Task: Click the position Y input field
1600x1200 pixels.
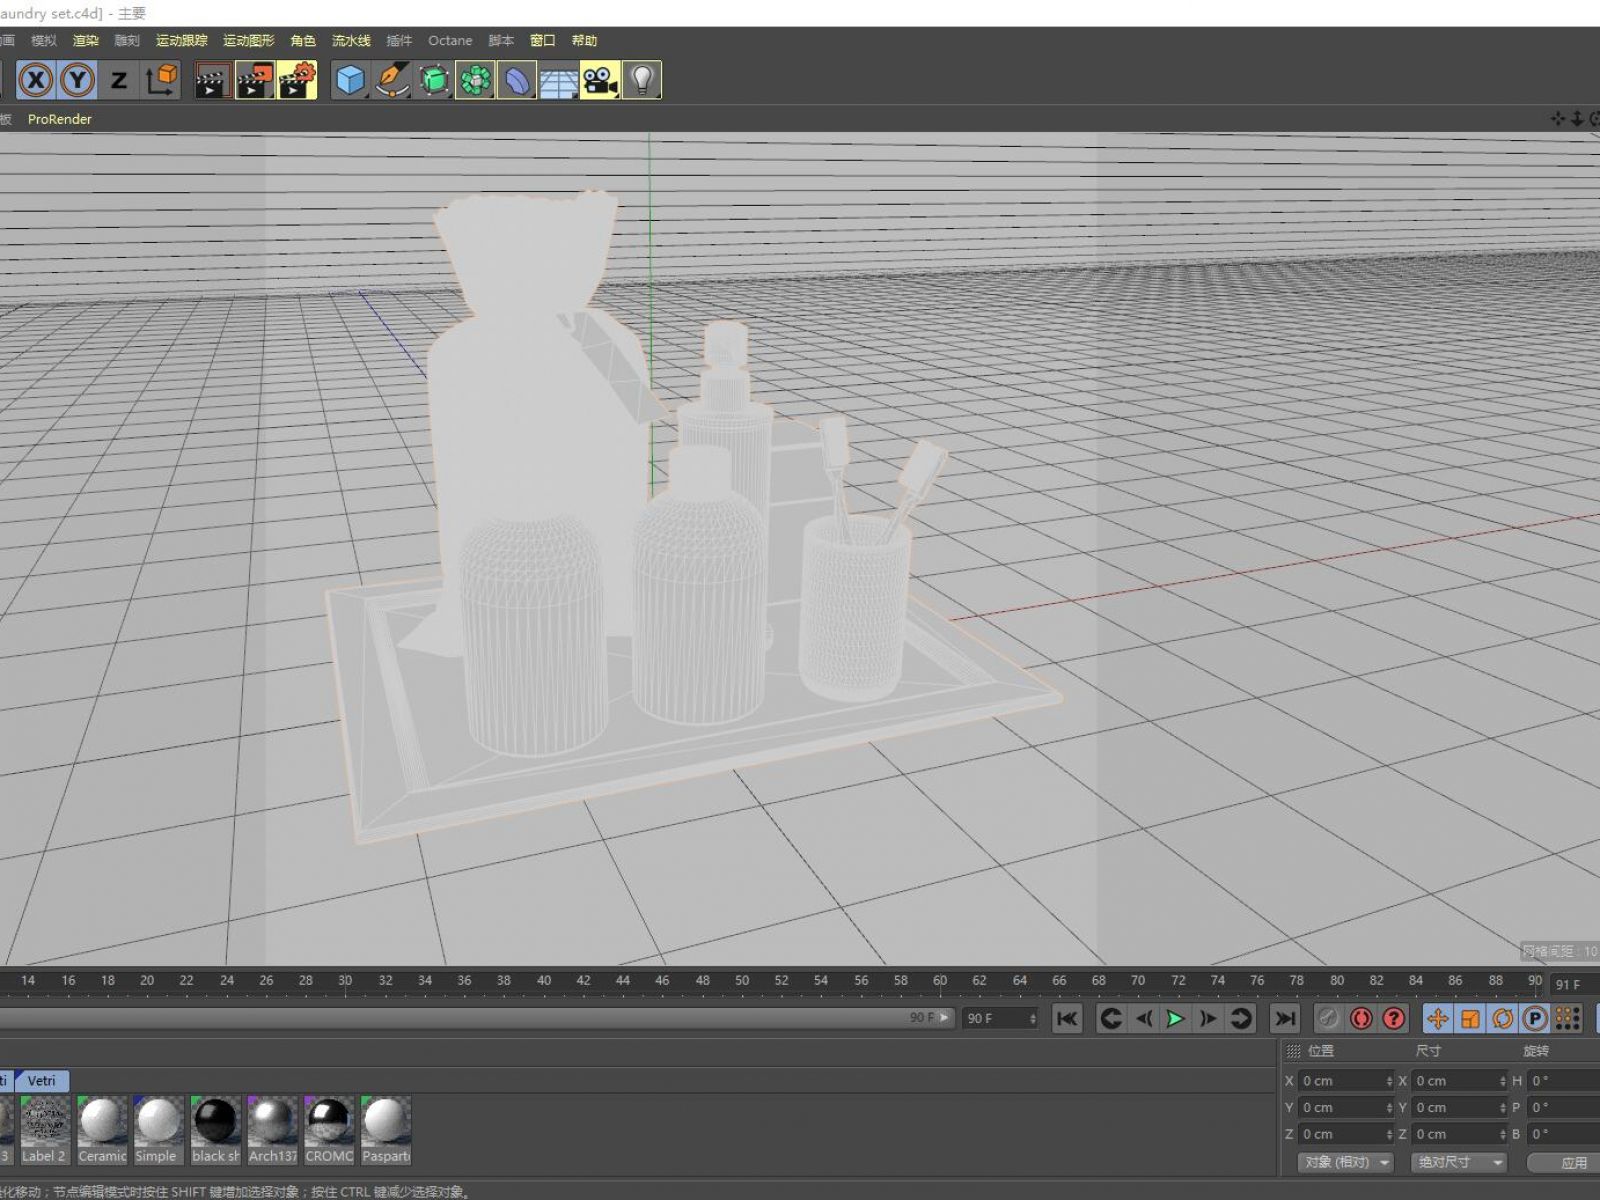Action: pos(1347,1107)
